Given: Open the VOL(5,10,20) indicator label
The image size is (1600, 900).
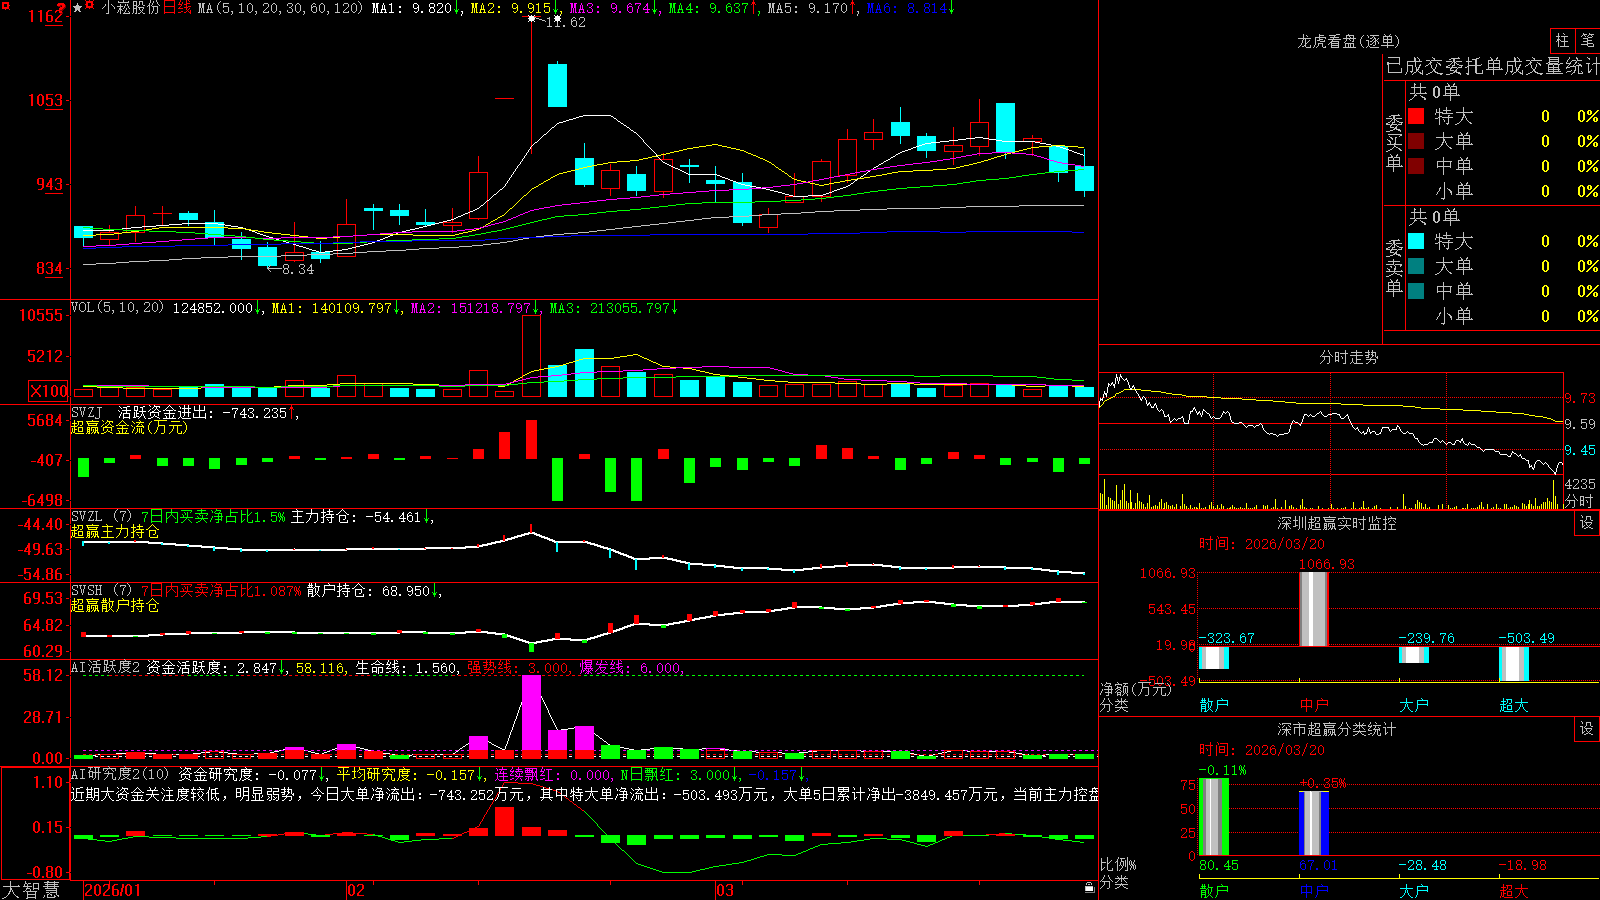Looking at the screenshot, I should (117, 308).
